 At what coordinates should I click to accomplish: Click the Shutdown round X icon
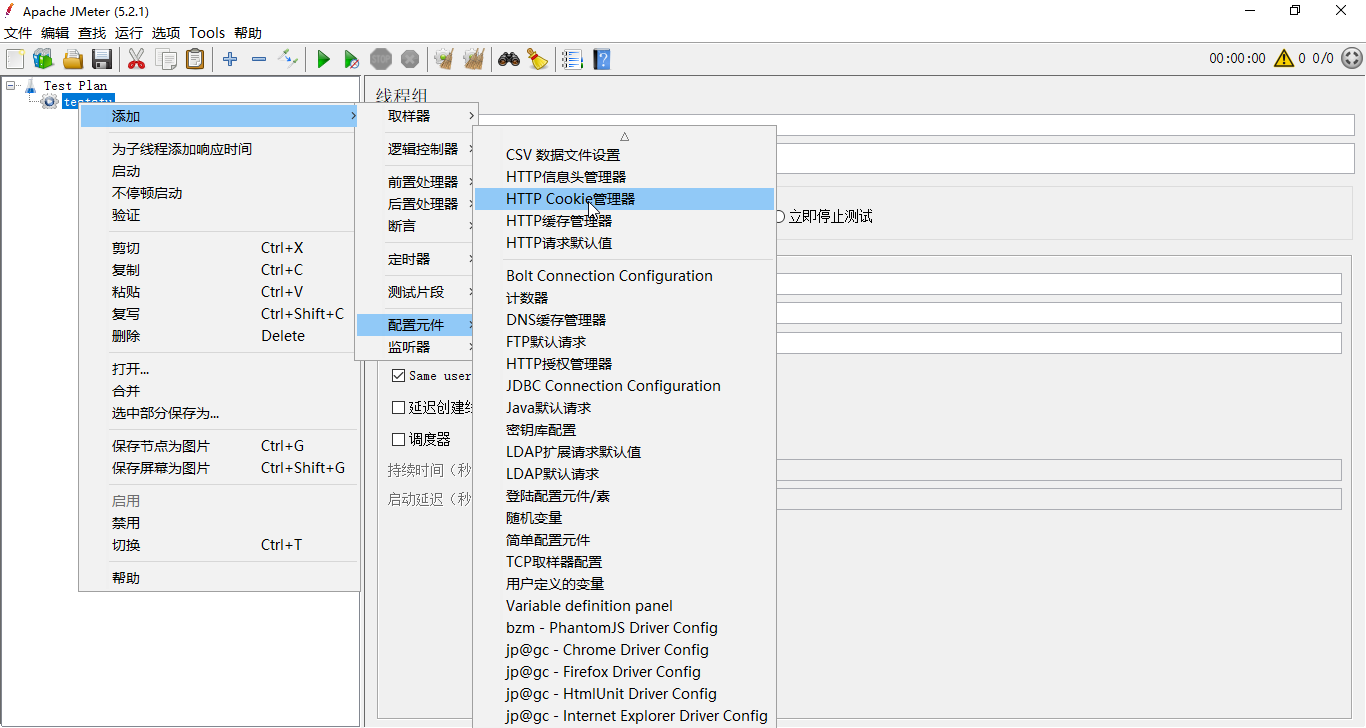point(410,59)
